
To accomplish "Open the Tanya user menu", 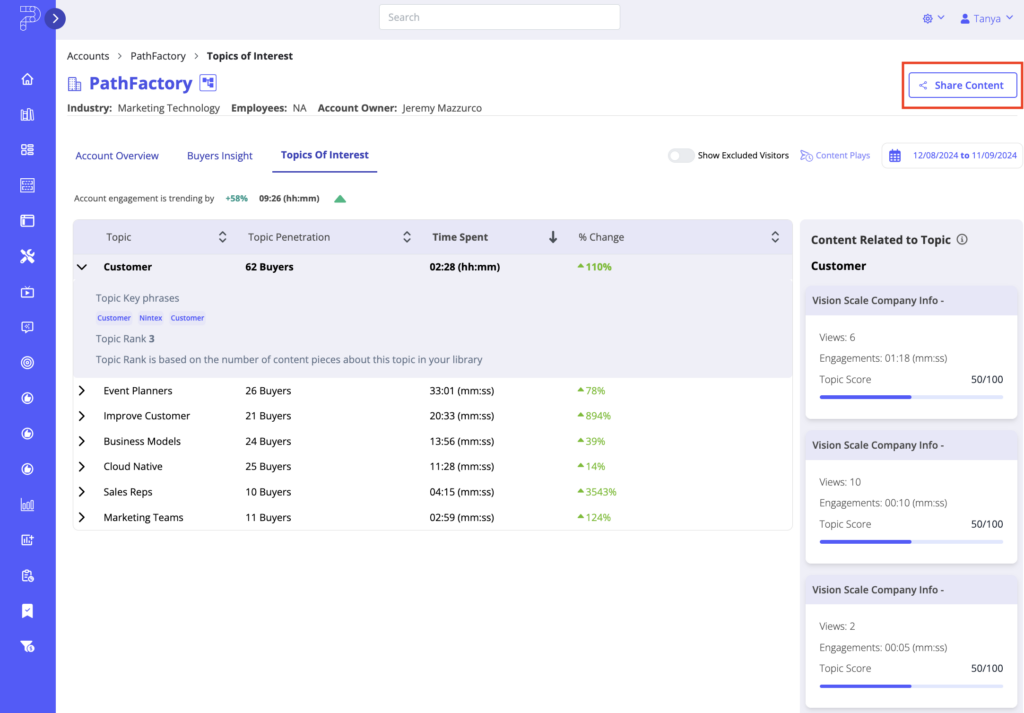I will 986,18.
